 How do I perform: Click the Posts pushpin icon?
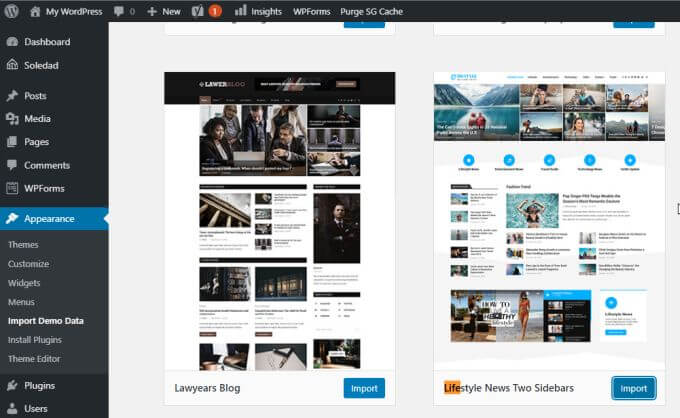pos(12,95)
